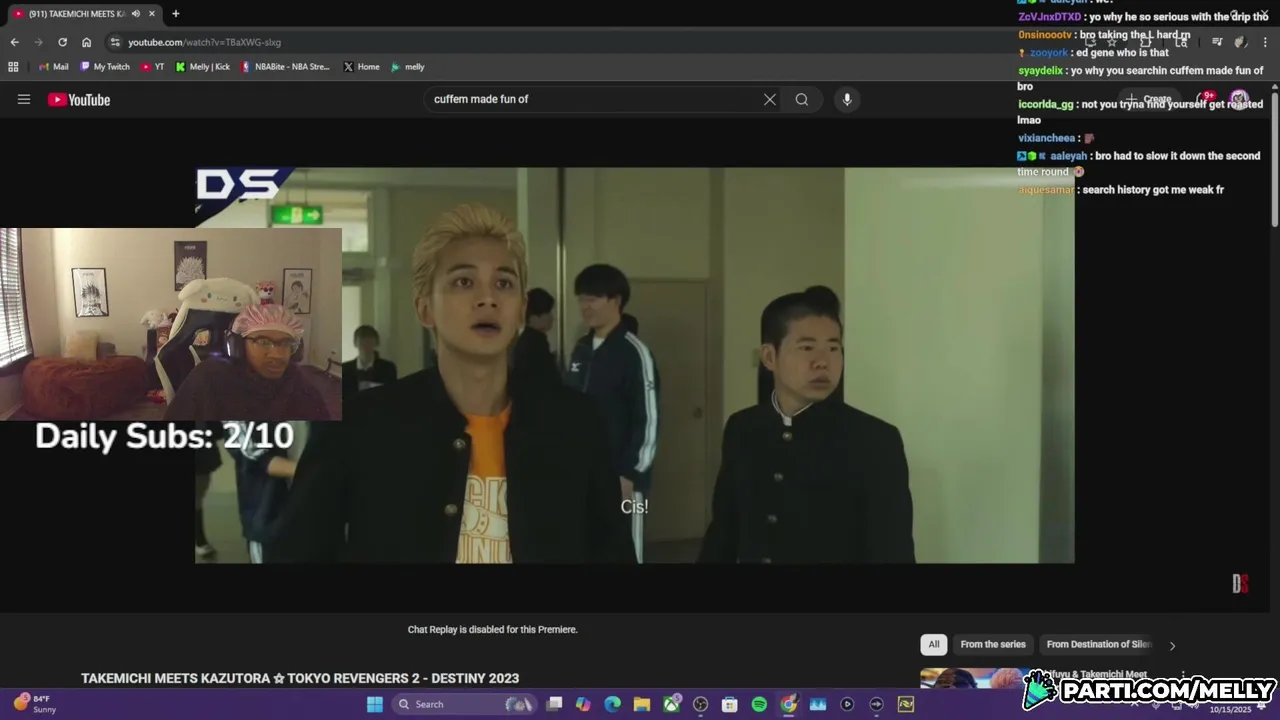Open Microsoft Store from the taskbar

coord(730,704)
